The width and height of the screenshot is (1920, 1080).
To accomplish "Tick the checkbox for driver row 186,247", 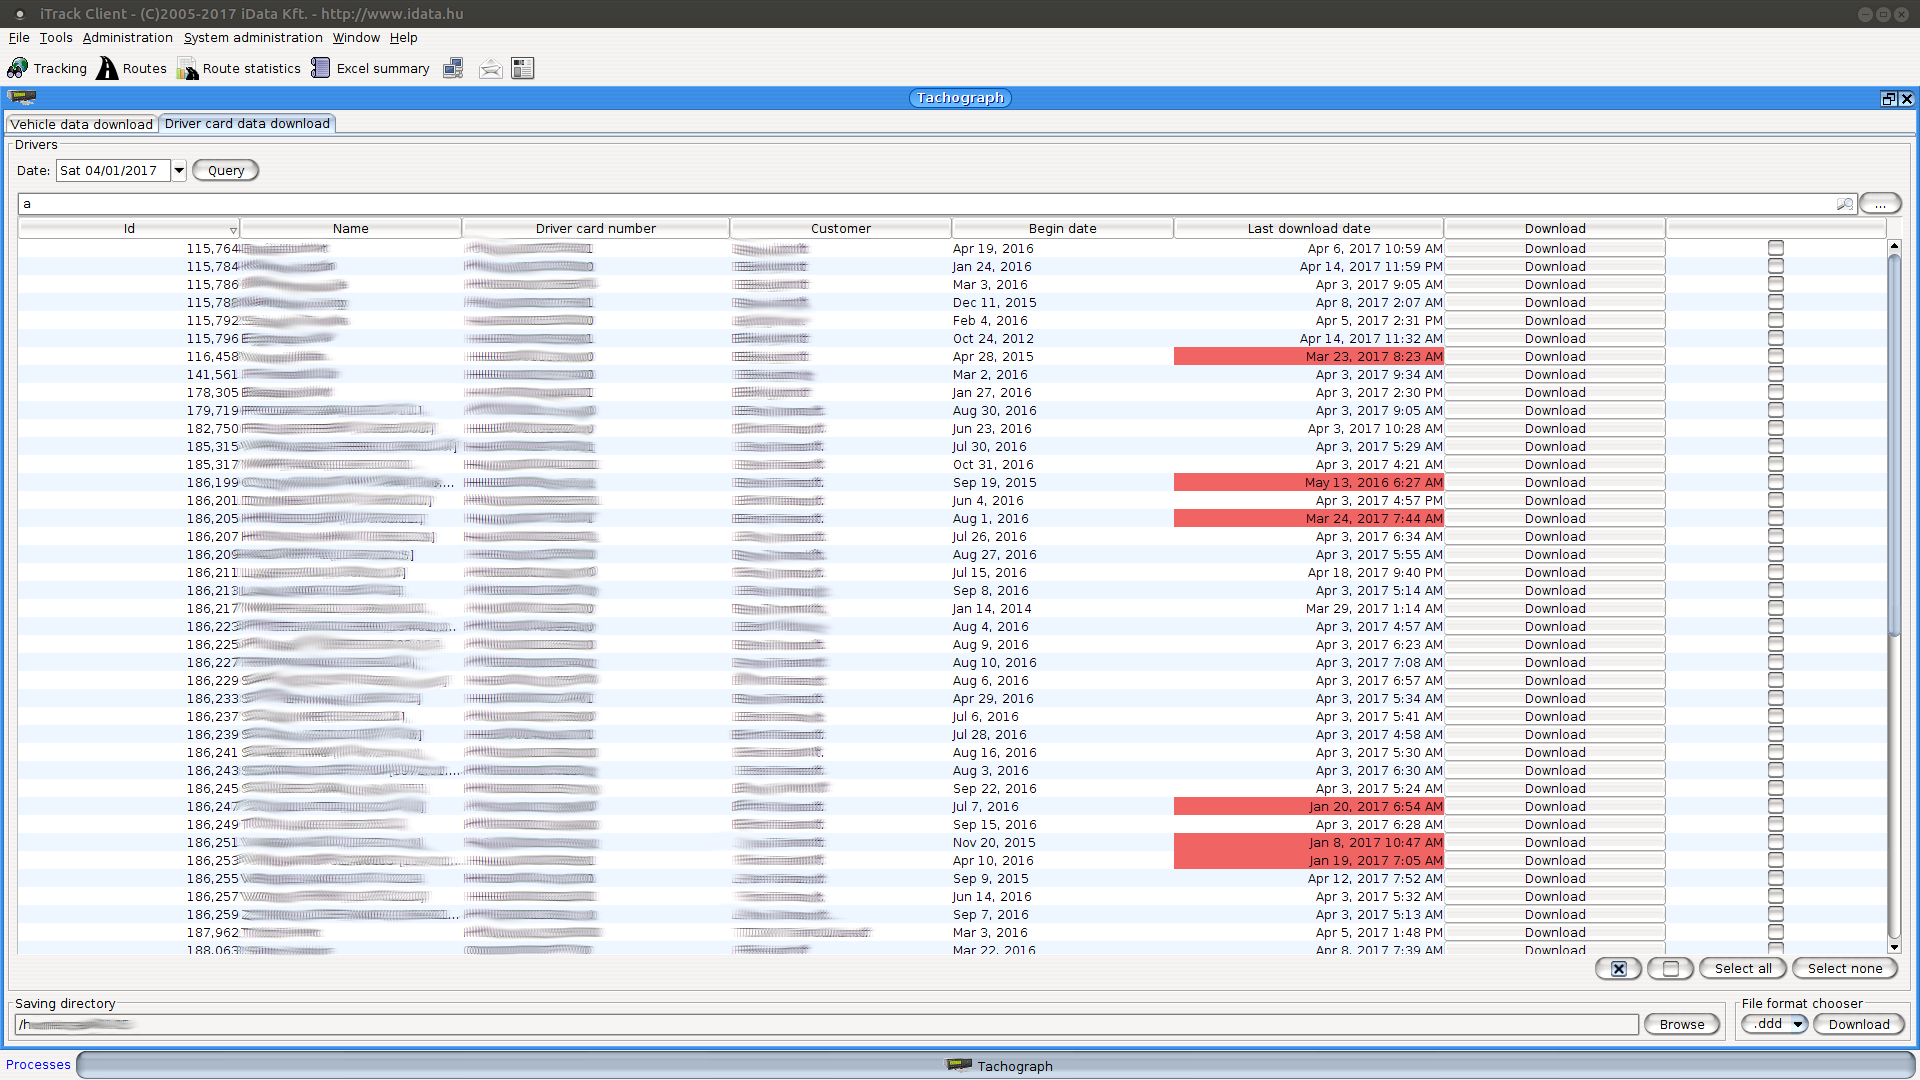I will coord(1775,806).
